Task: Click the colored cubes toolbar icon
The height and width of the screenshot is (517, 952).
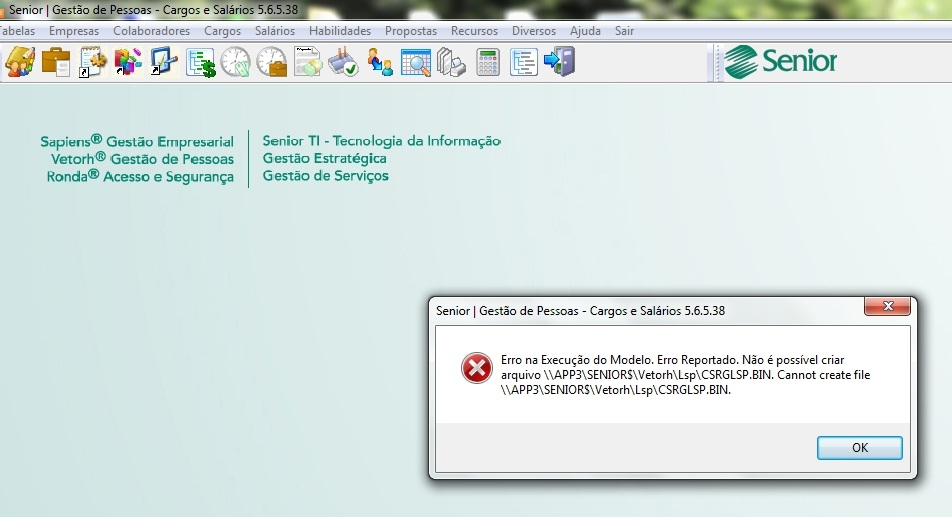Action: [x=128, y=62]
